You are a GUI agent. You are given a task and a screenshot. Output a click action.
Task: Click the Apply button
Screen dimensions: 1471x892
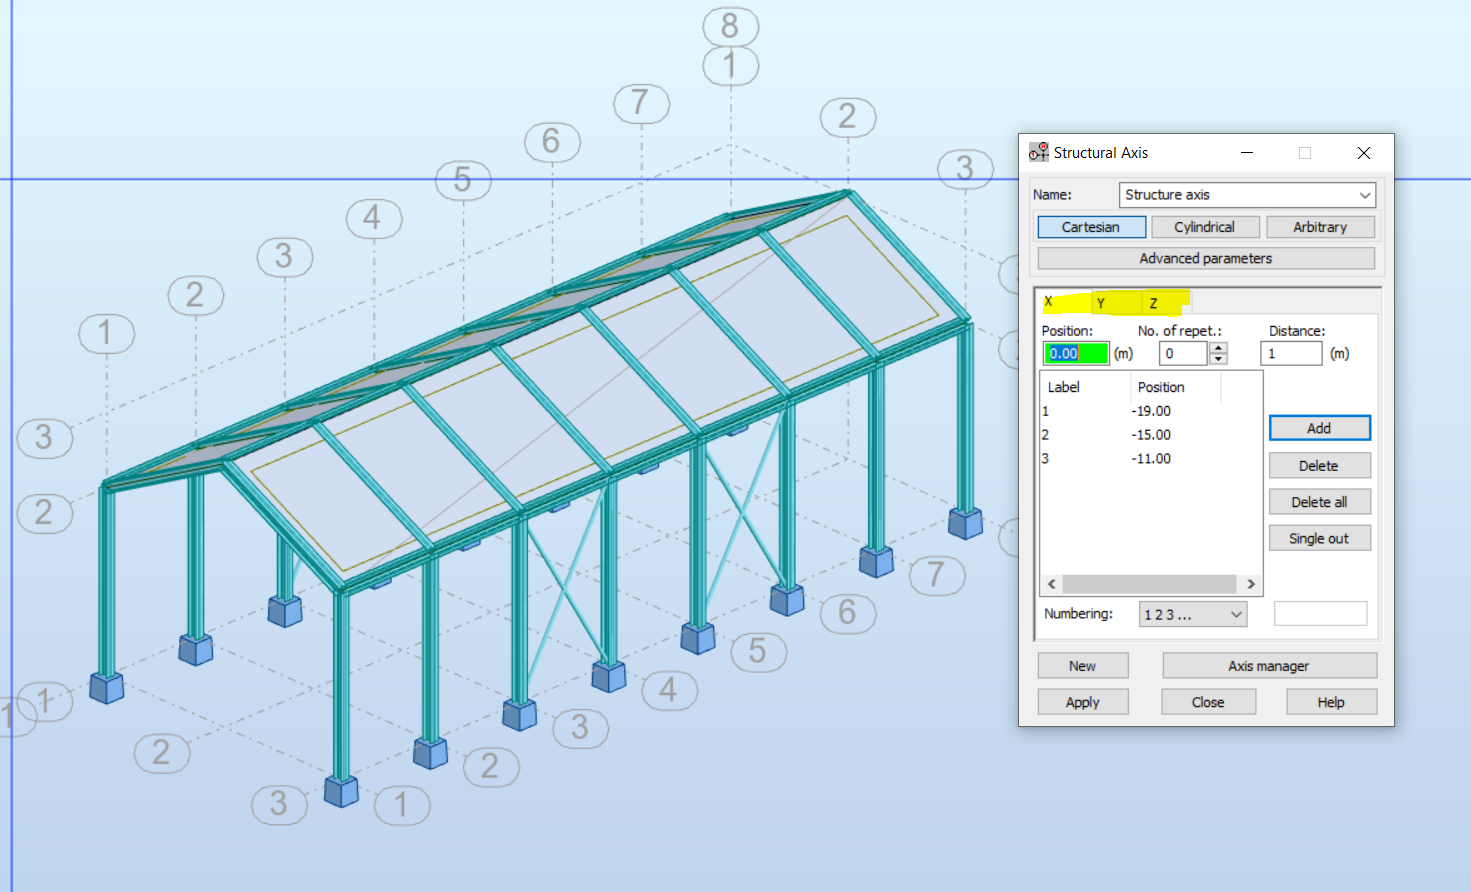(x=1083, y=702)
